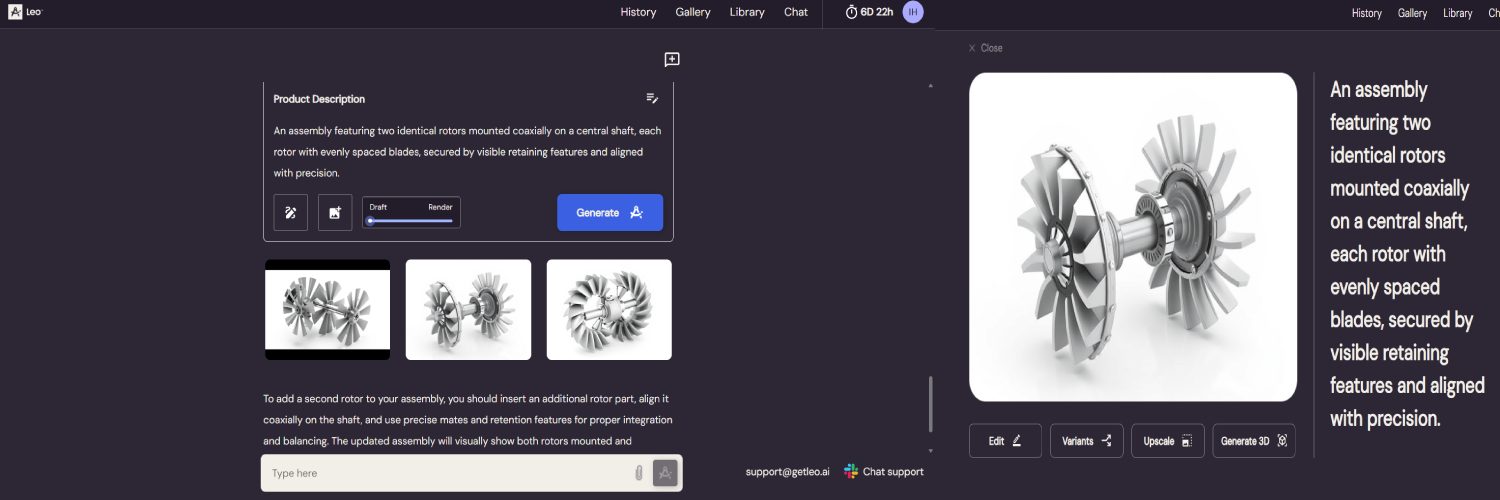Click the attachment paperclip icon
This screenshot has width=1500, height=500.
[x=639, y=473]
